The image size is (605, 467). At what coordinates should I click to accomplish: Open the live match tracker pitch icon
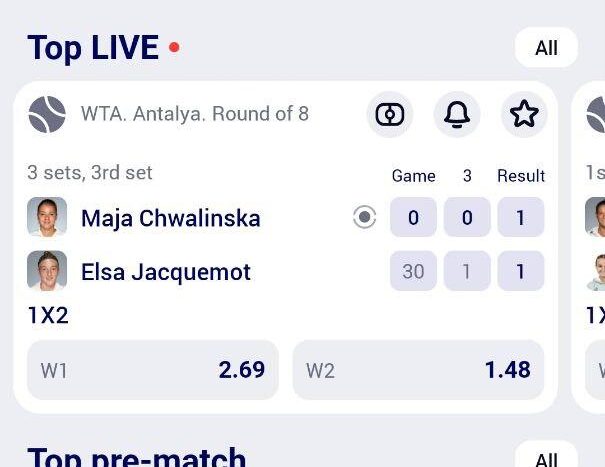[x=390, y=114]
